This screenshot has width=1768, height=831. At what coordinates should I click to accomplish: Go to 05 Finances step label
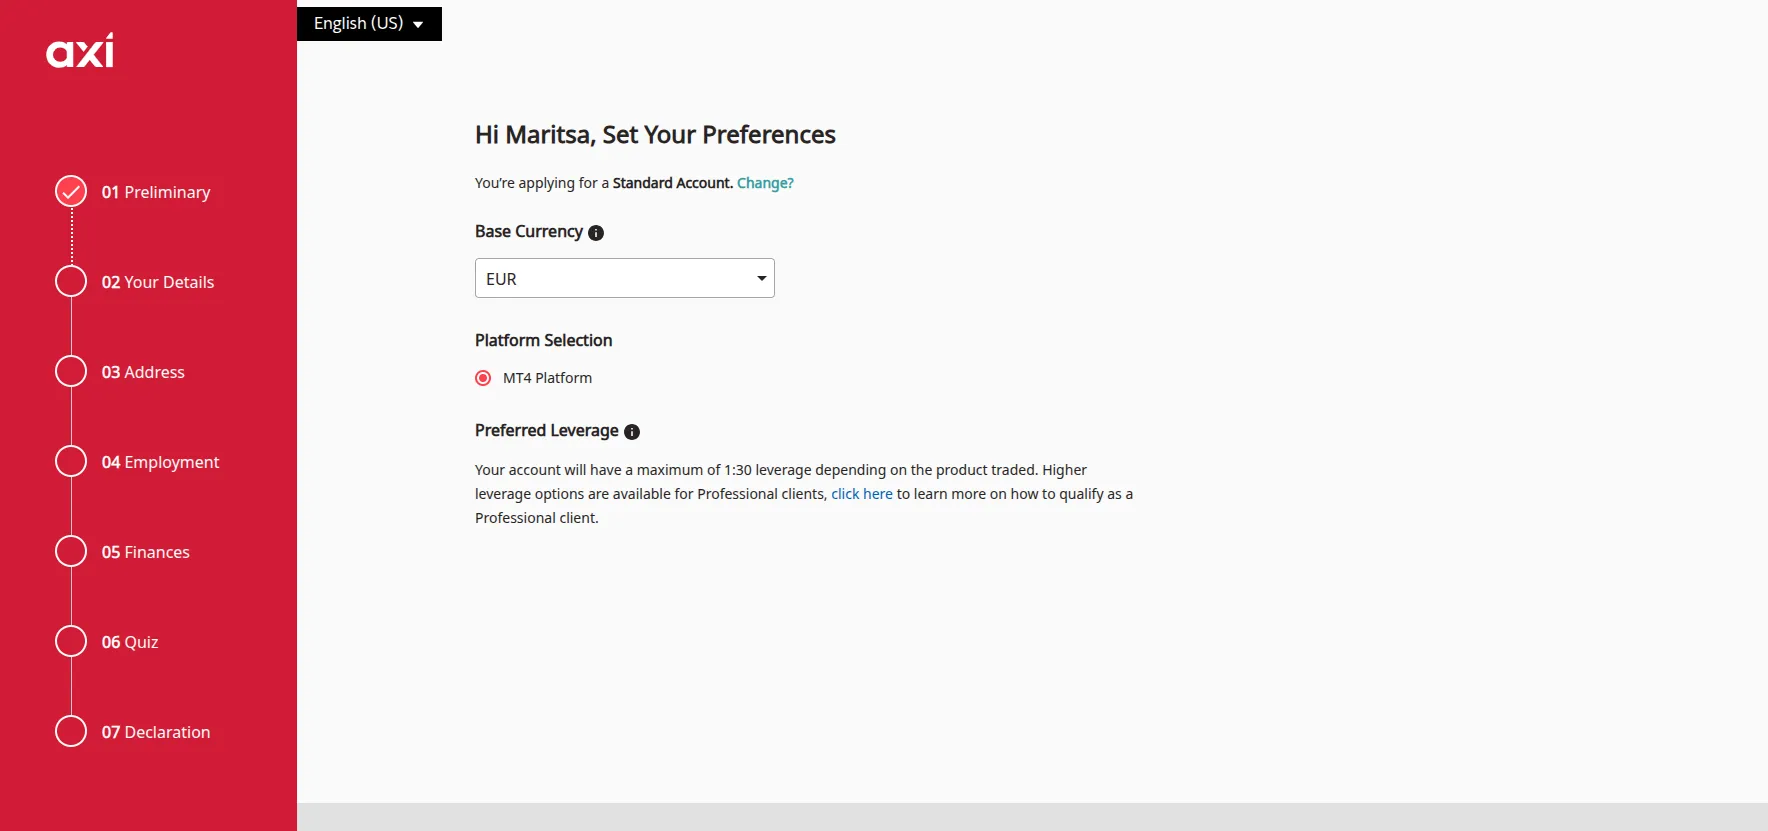tap(146, 552)
